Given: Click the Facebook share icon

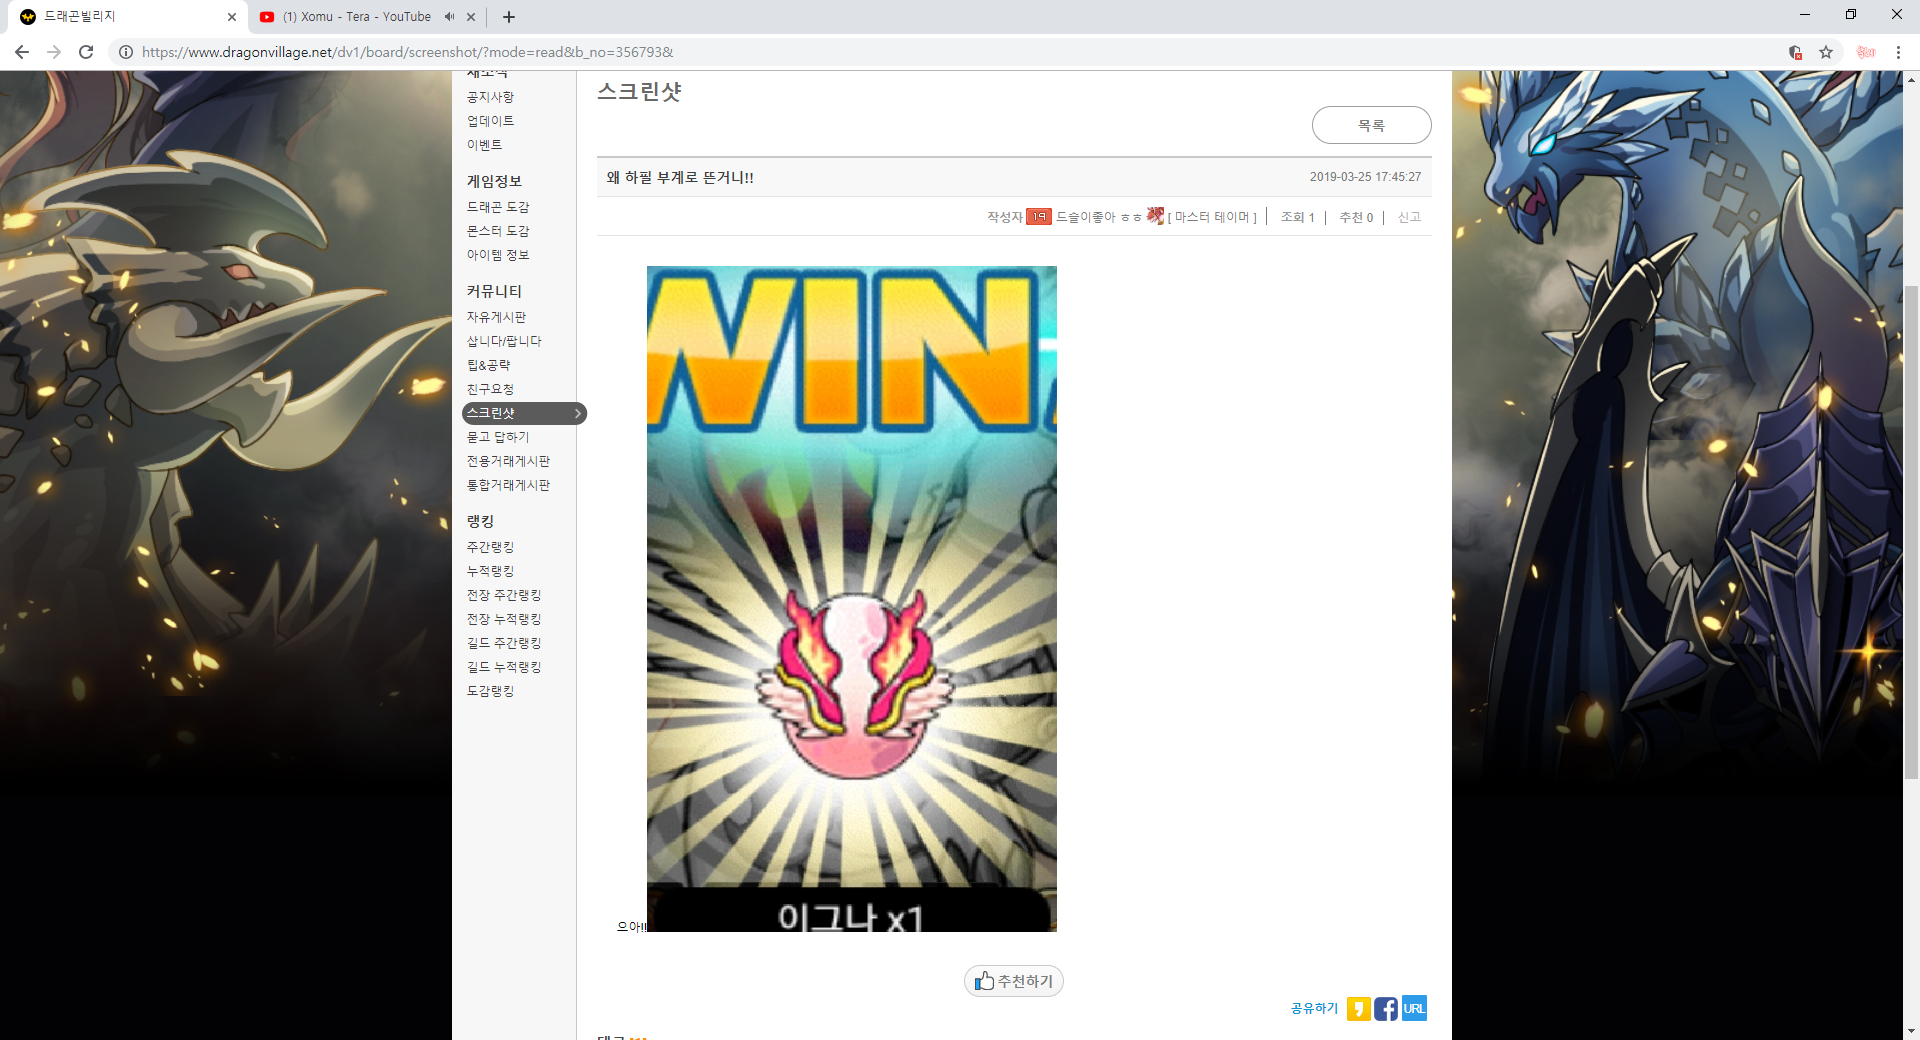Looking at the screenshot, I should click(x=1385, y=1008).
